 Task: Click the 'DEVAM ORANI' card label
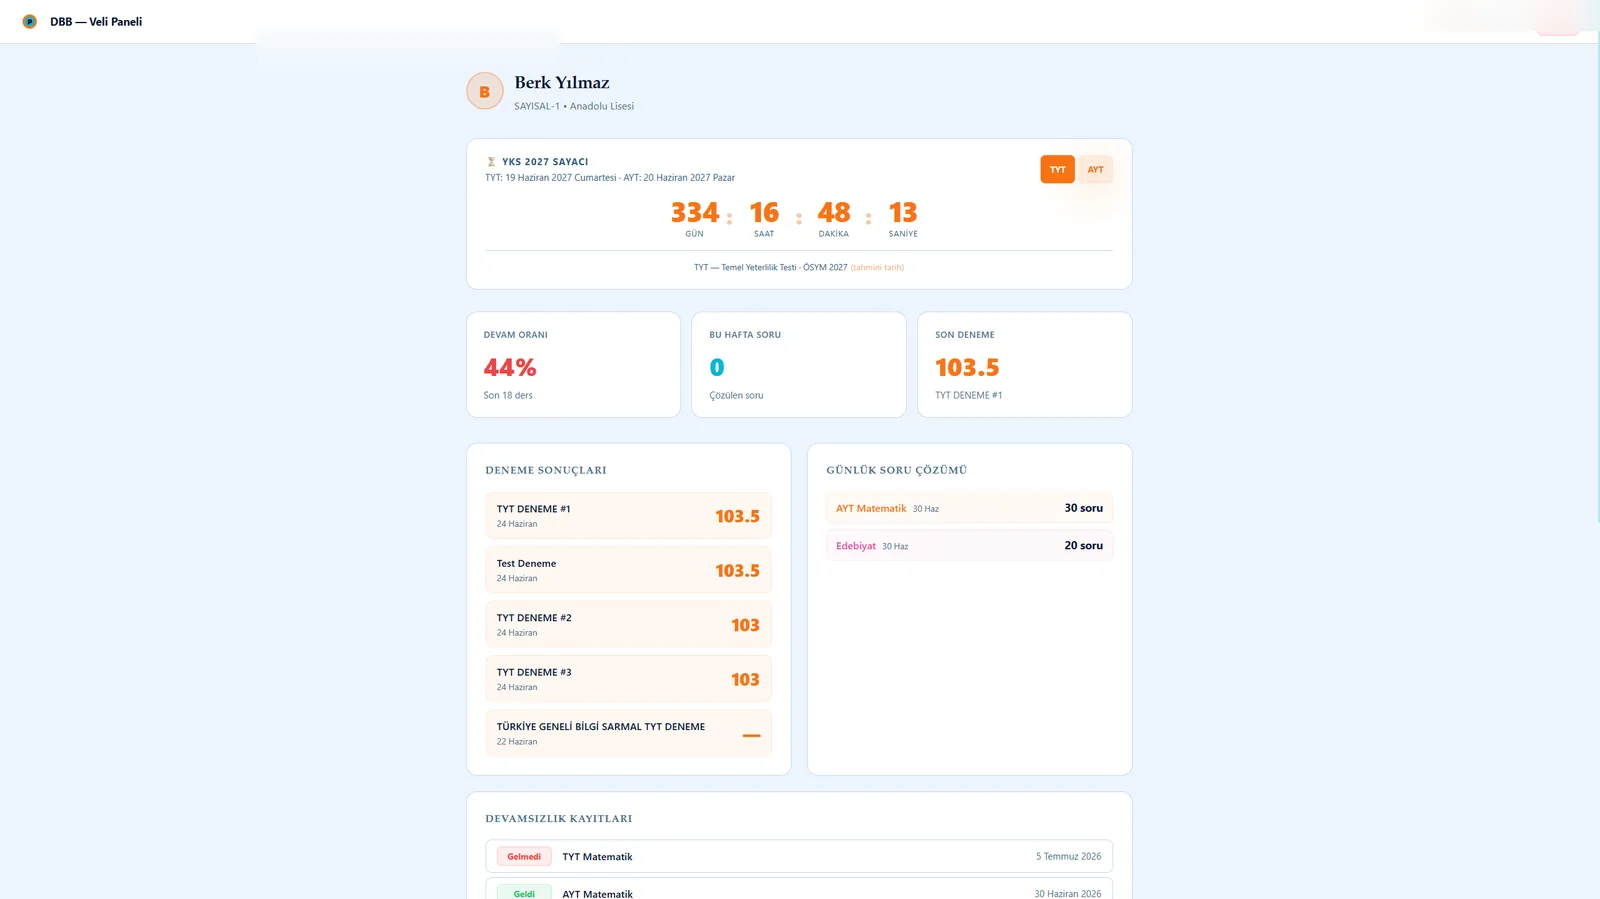pos(516,335)
